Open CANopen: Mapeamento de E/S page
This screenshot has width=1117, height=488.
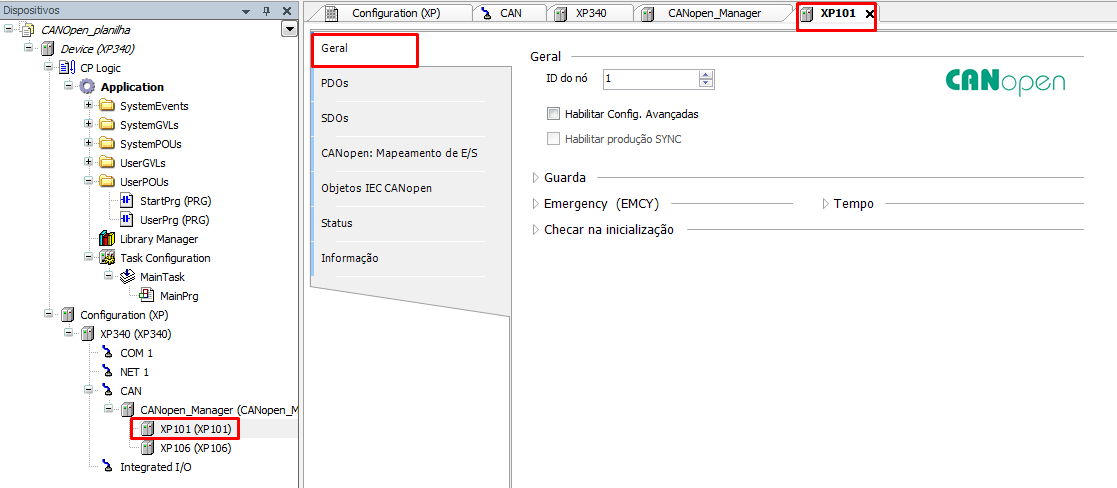point(399,153)
